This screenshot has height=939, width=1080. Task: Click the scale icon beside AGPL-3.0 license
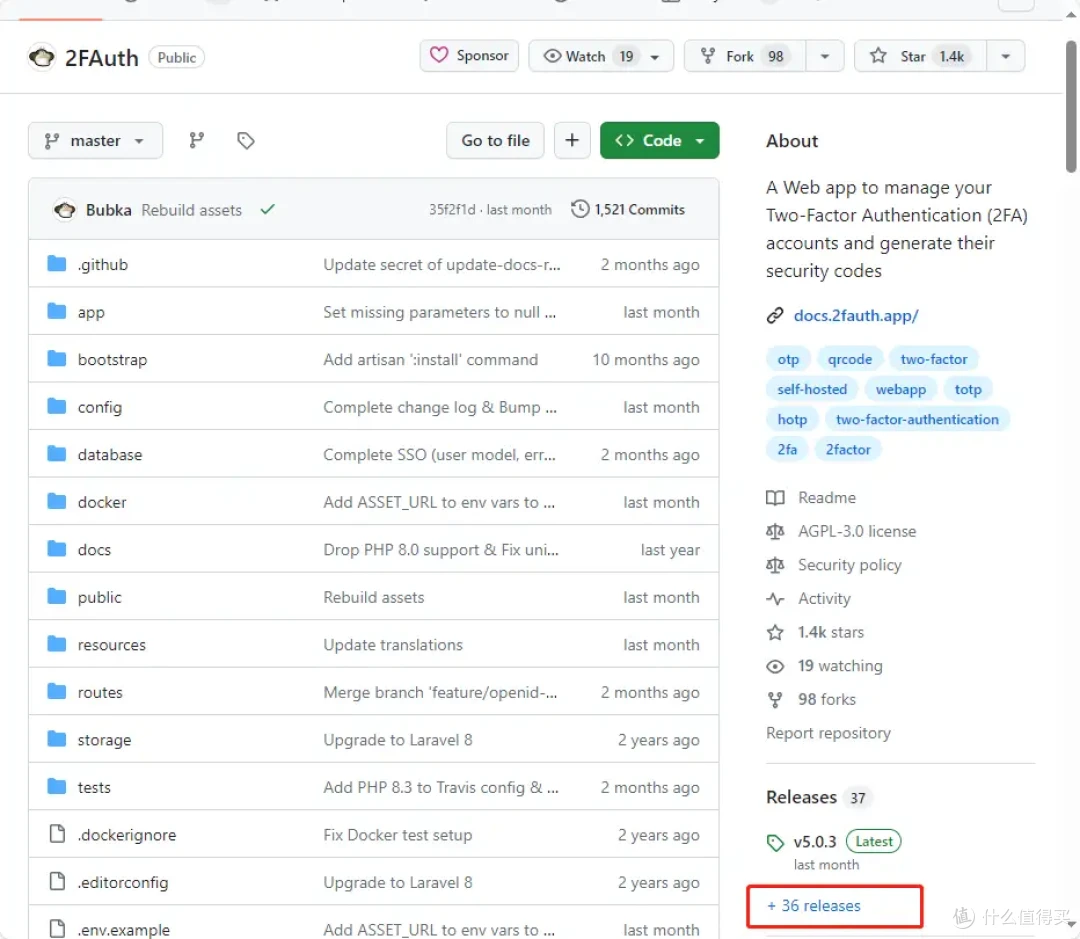tap(775, 531)
